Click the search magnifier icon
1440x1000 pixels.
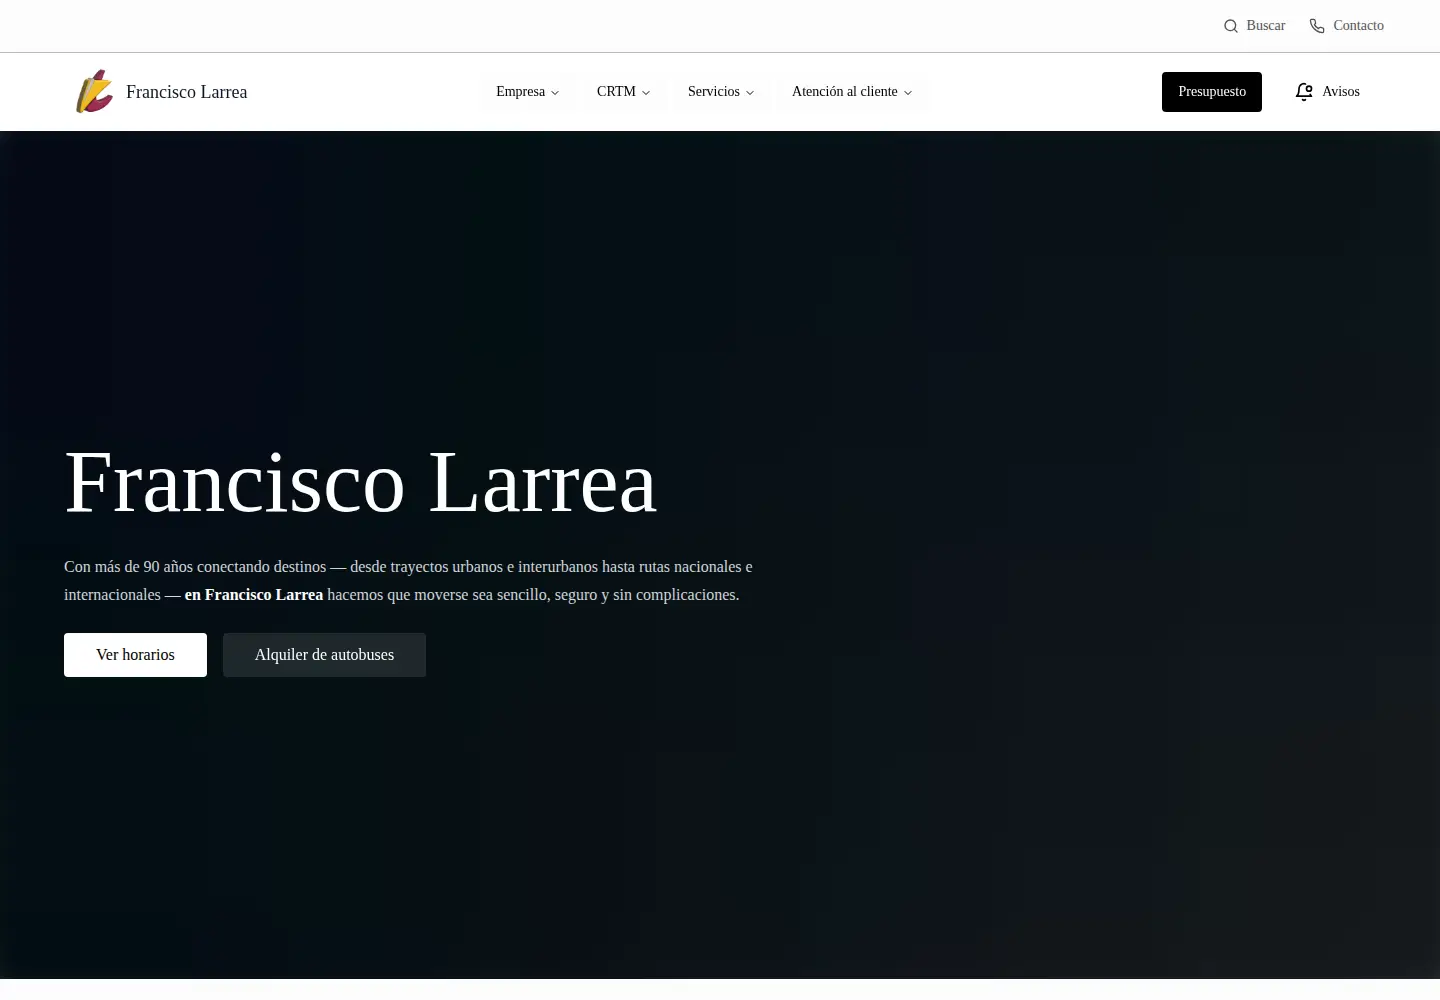point(1231,26)
